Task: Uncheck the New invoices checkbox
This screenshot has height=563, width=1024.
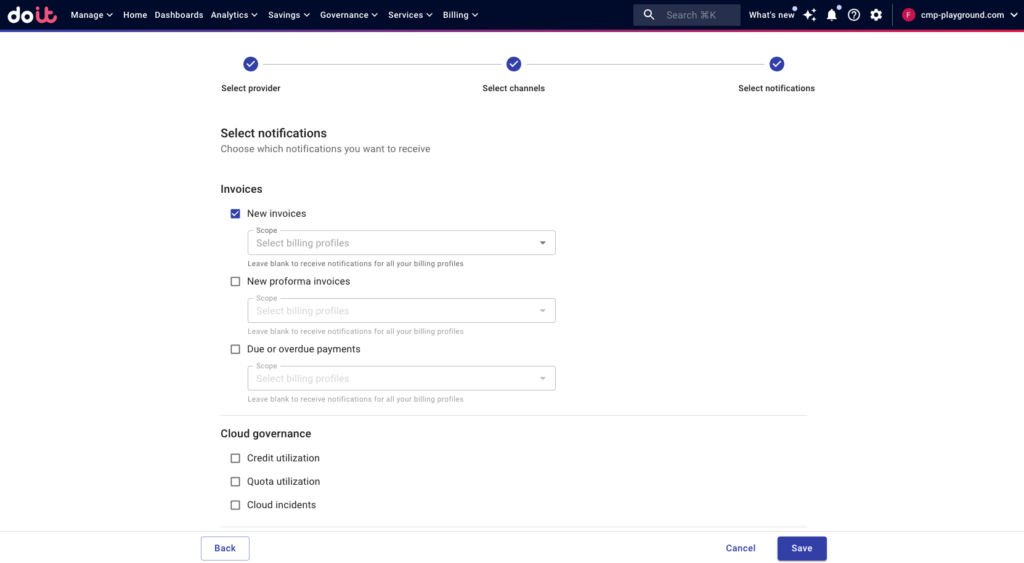Action: click(x=236, y=214)
